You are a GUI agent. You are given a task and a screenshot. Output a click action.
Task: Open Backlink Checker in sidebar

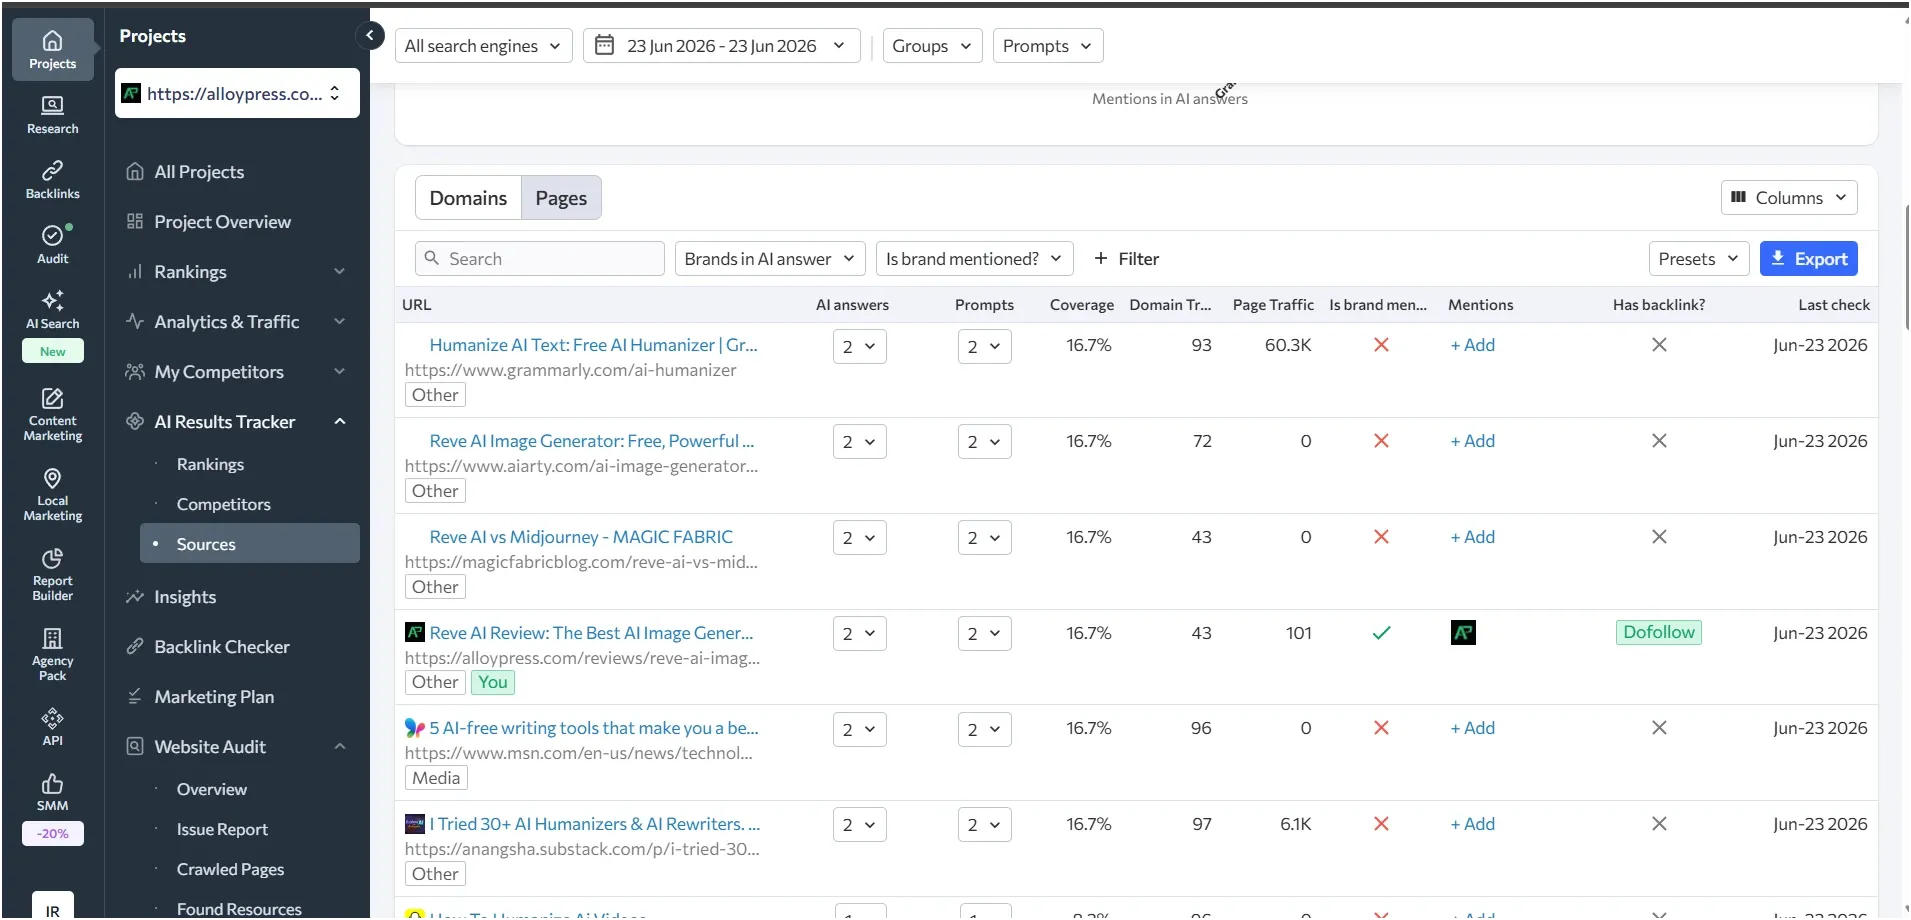pyautogui.click(x=222, y=647)
